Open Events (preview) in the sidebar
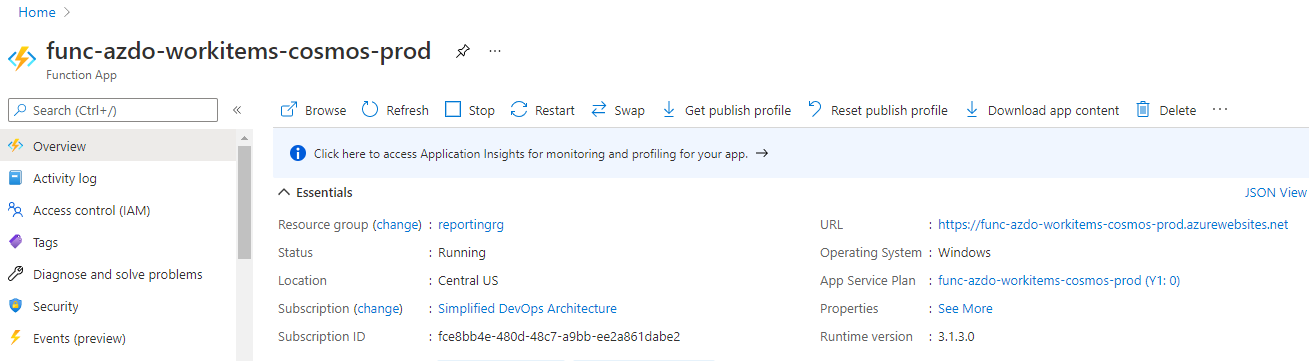Viewport: 1309px width, 361px height. coord(118,338)
